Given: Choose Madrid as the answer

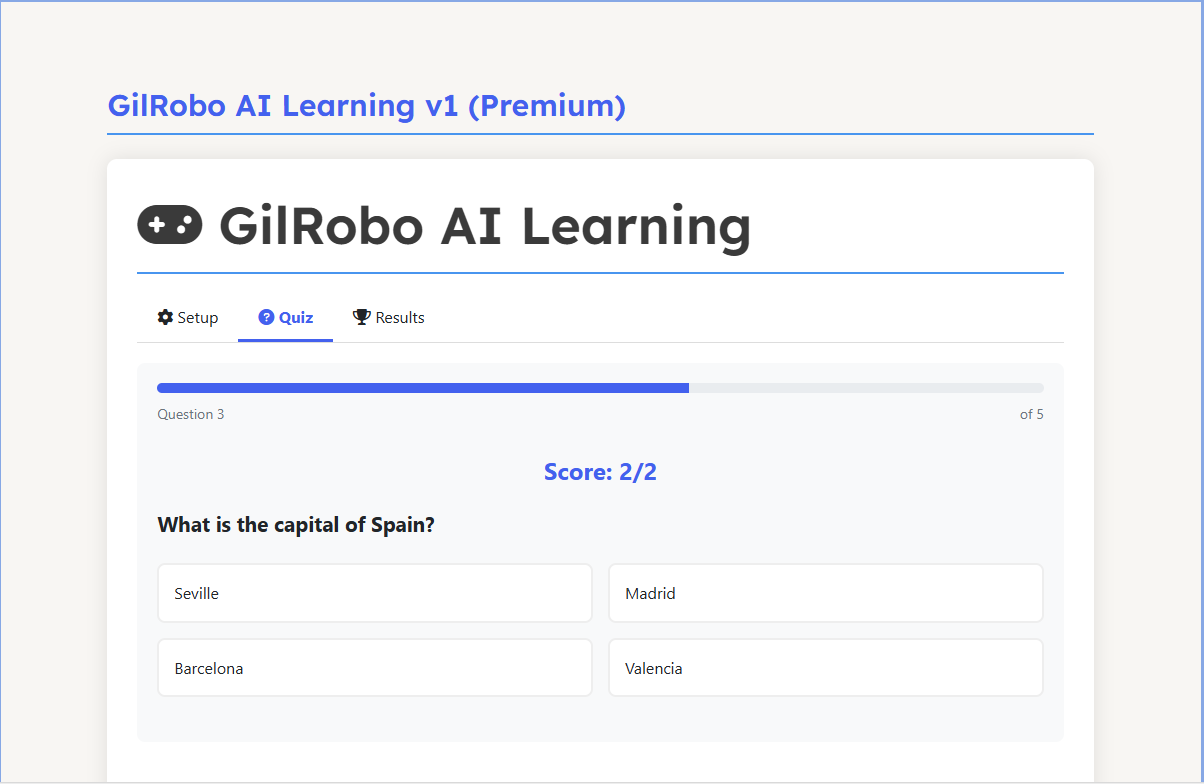Looking at the screenshot, I should coord(825,593).
